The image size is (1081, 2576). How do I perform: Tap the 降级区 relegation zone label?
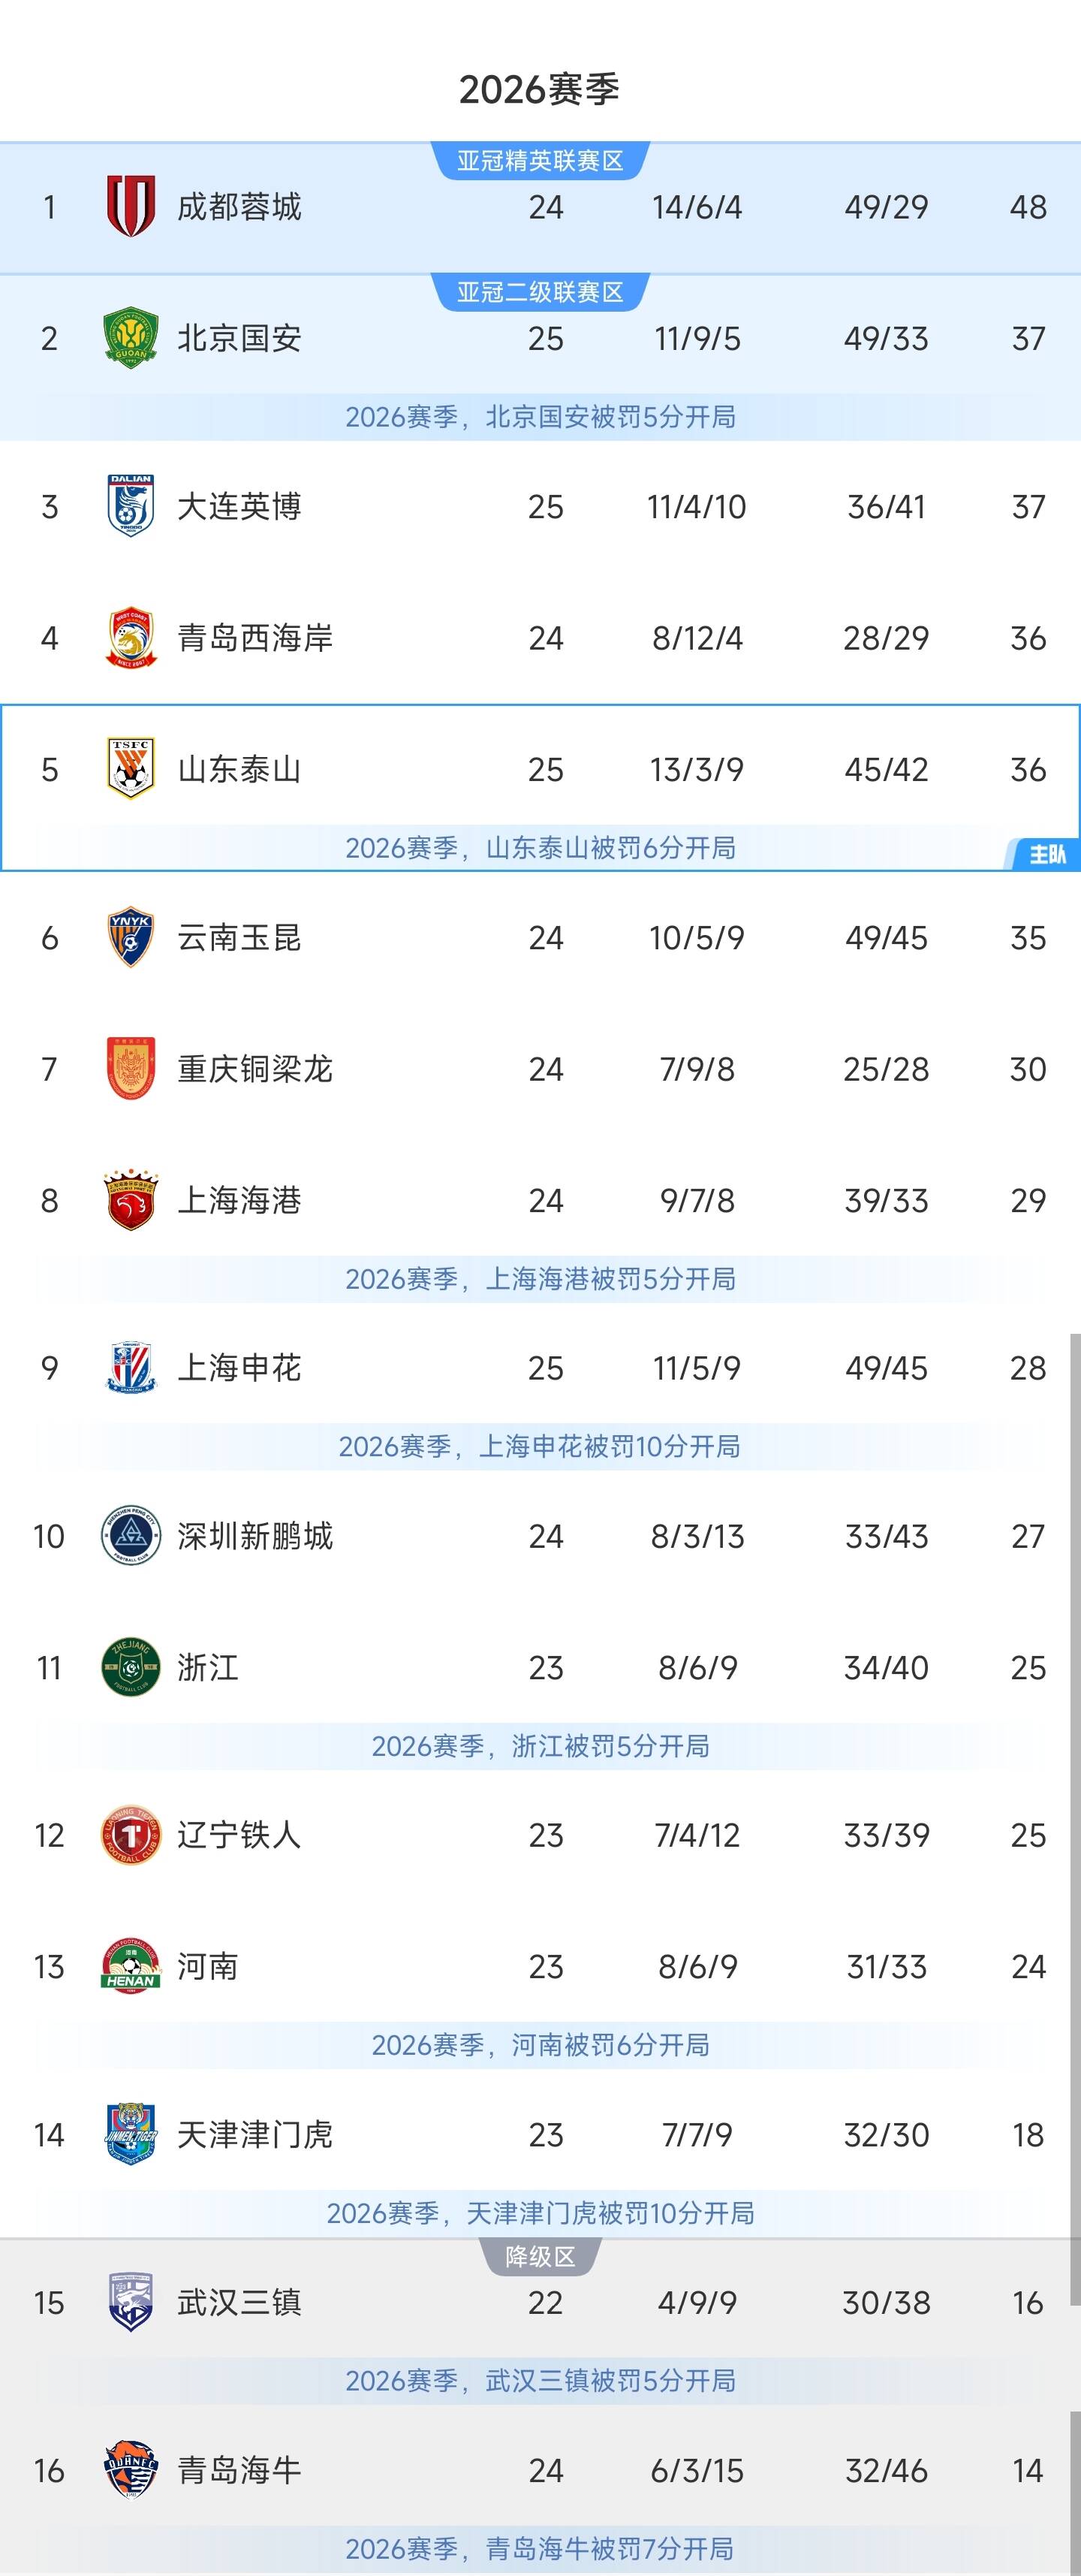[x=540, y=2257]
